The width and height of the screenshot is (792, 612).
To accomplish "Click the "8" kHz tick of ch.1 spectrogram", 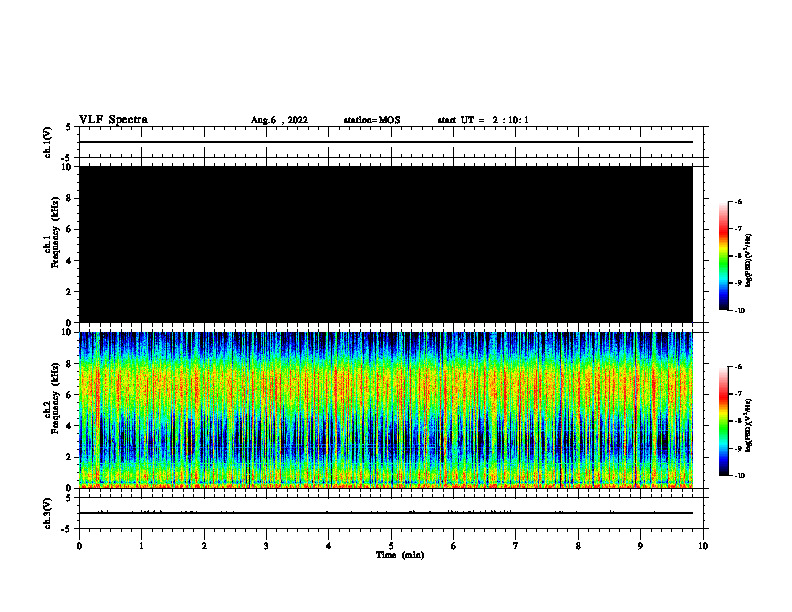I will pos(69,198).
